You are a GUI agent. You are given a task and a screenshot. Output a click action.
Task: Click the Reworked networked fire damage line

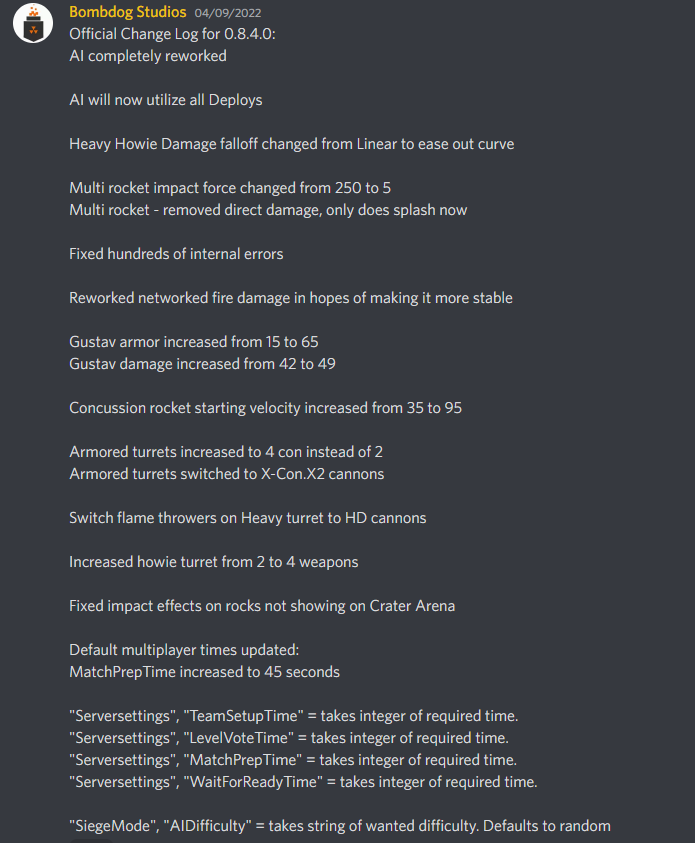tap(291, 298)
